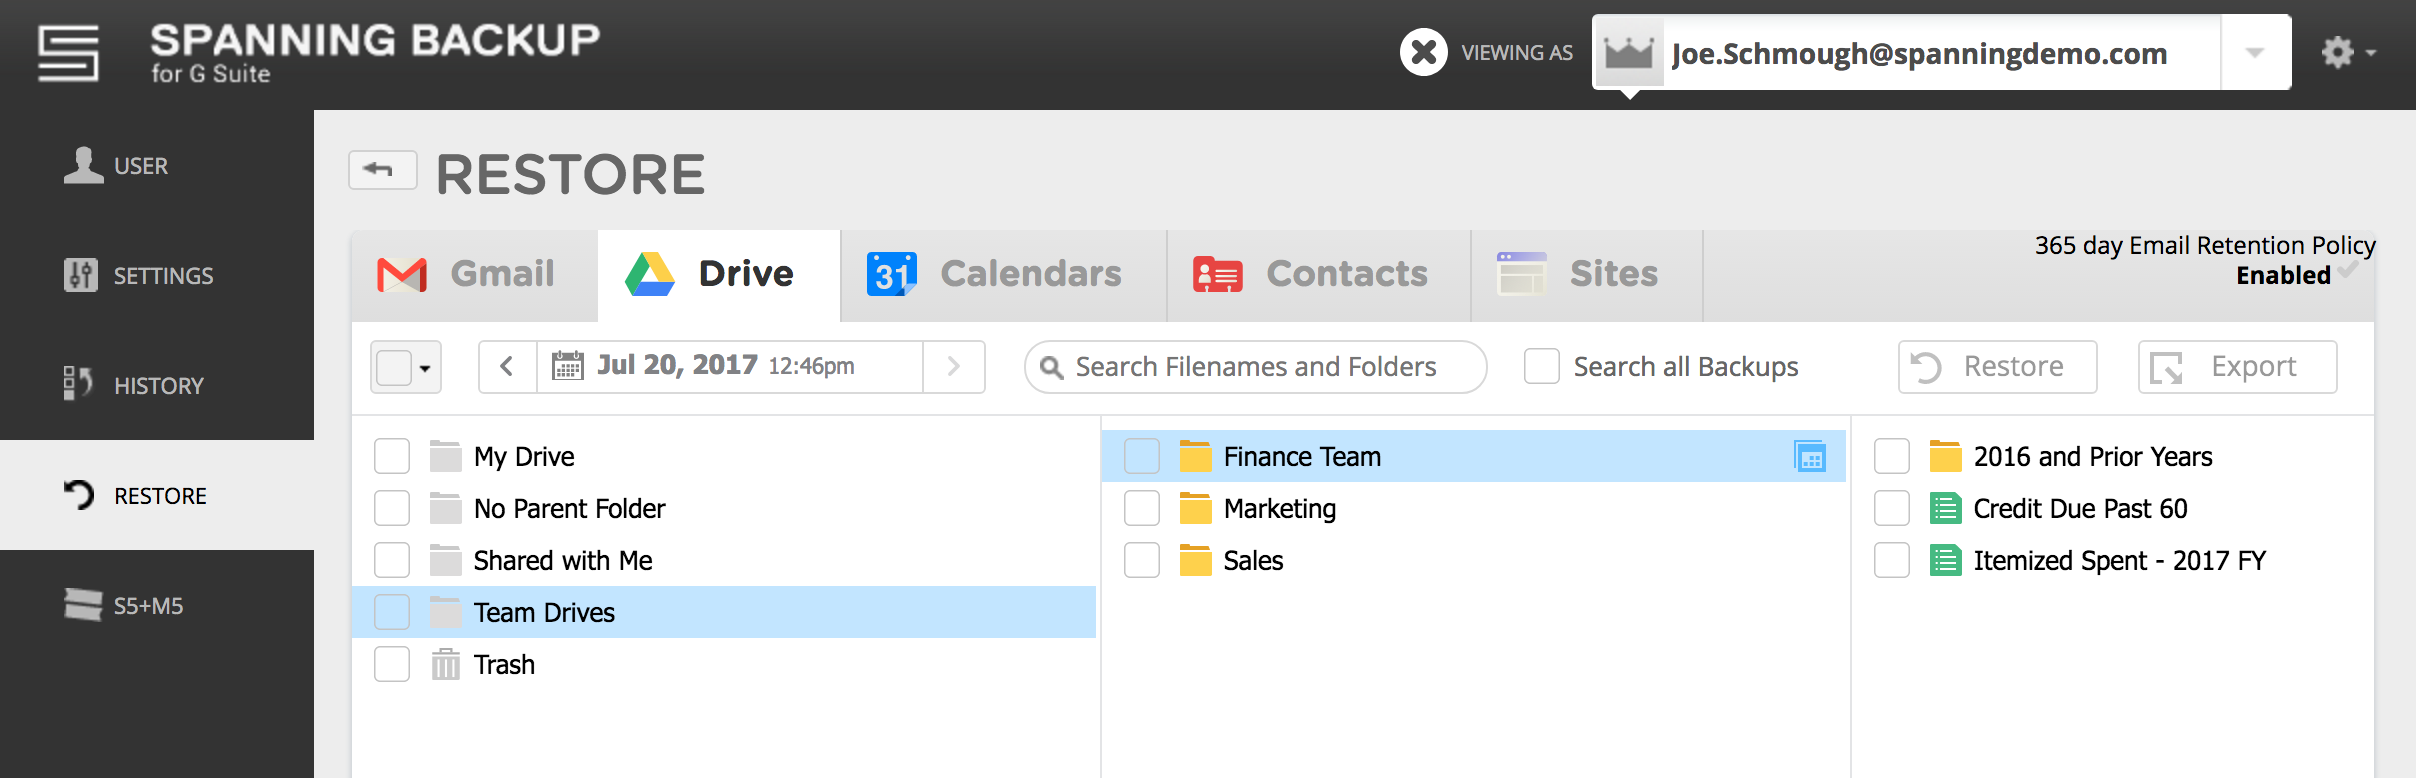Click the Shared with Me folder icon
Screen dimensions: 2416x778
click(445, 560)
